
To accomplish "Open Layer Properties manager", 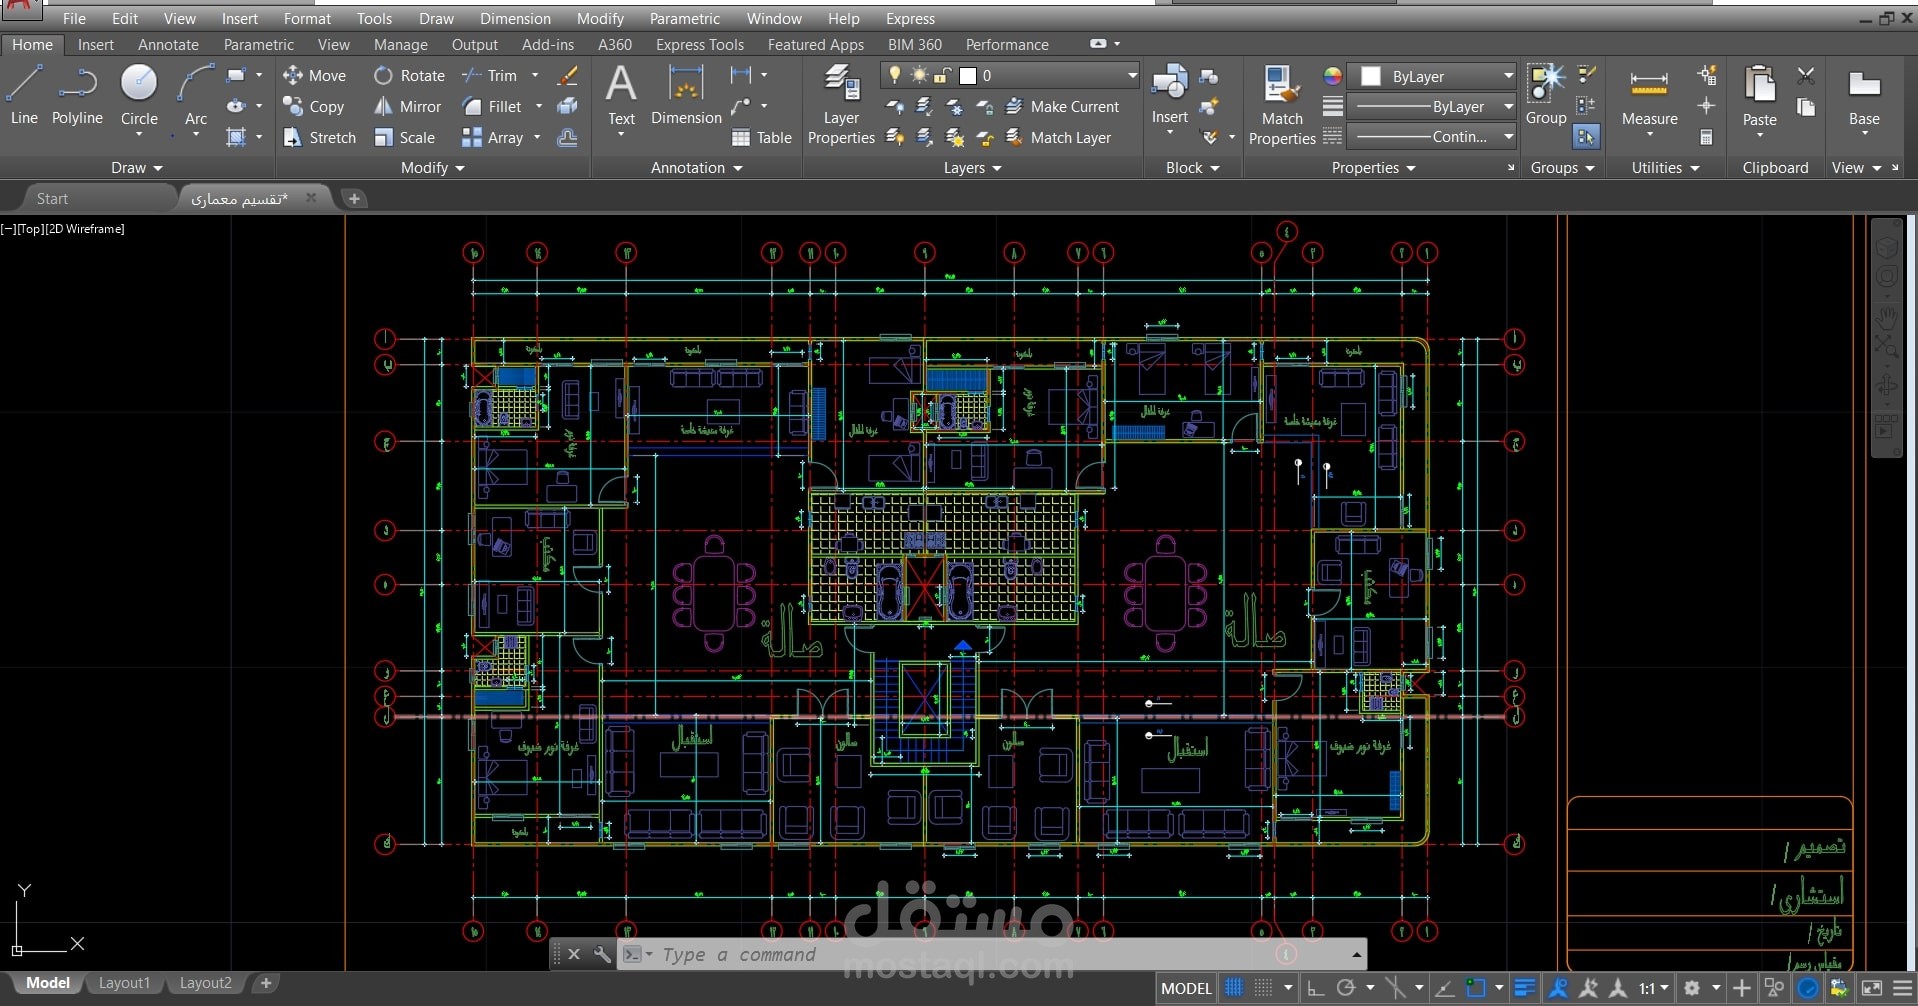I will 841,104.
